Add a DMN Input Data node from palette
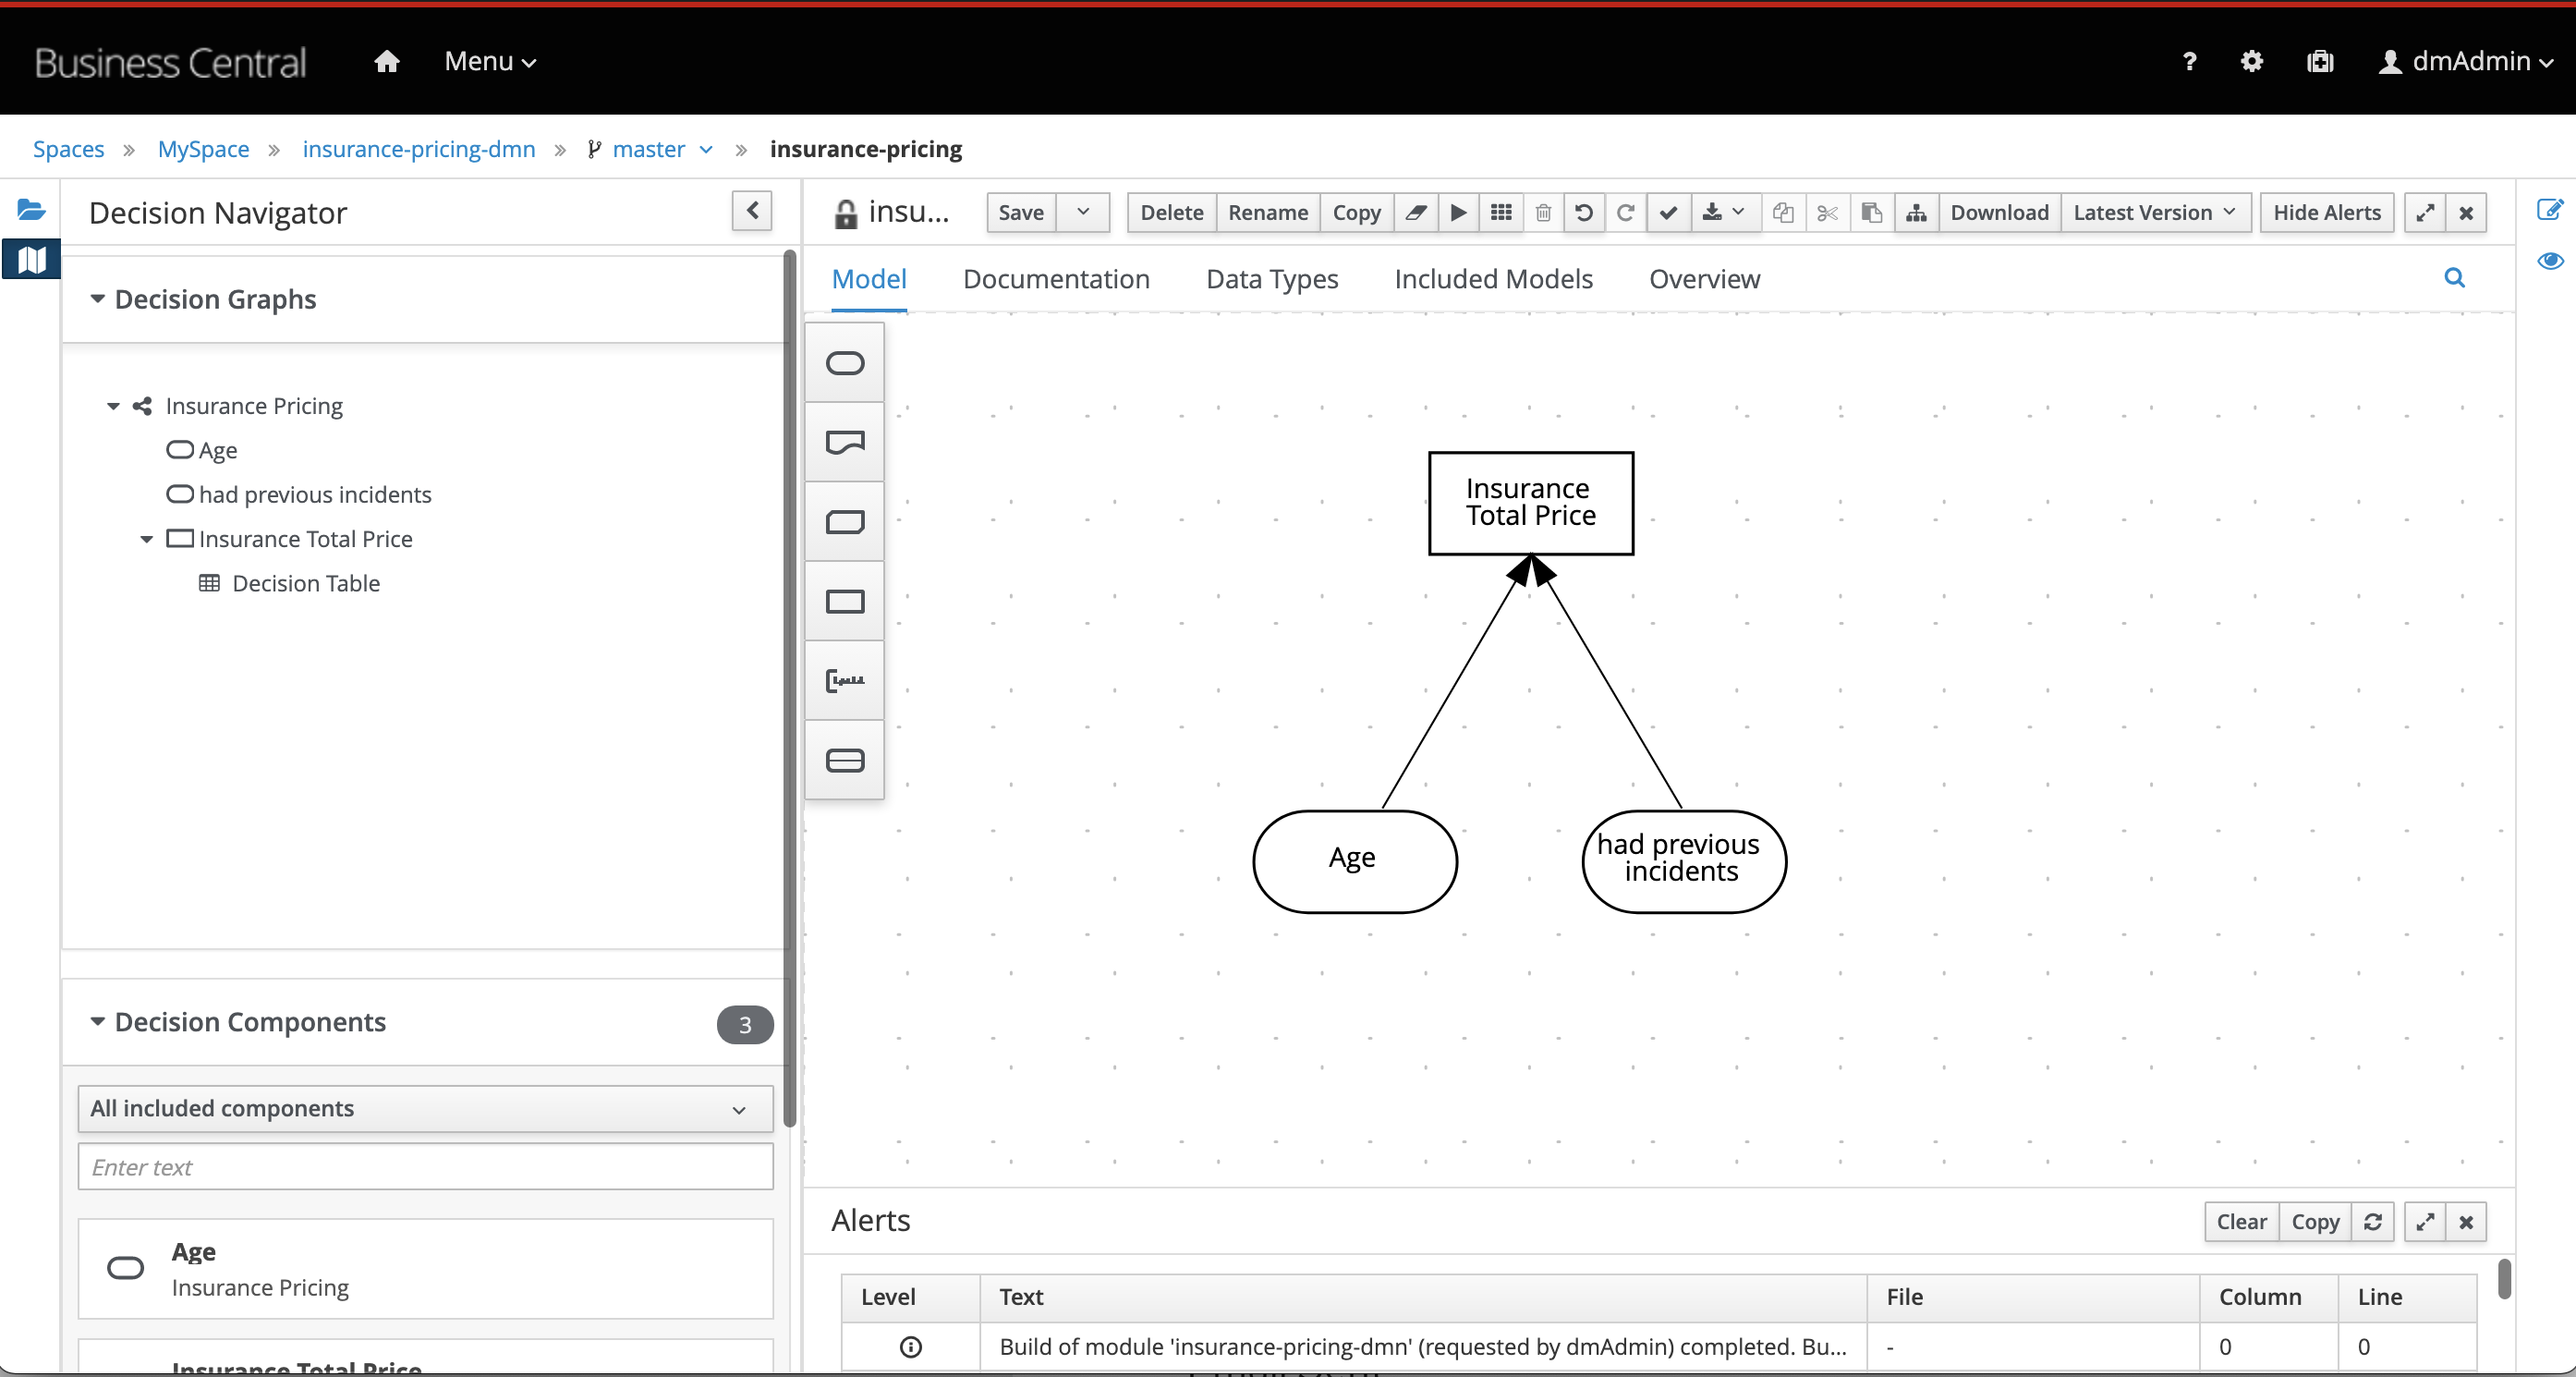2576x1377 pixels. click(x=845, y=363)
